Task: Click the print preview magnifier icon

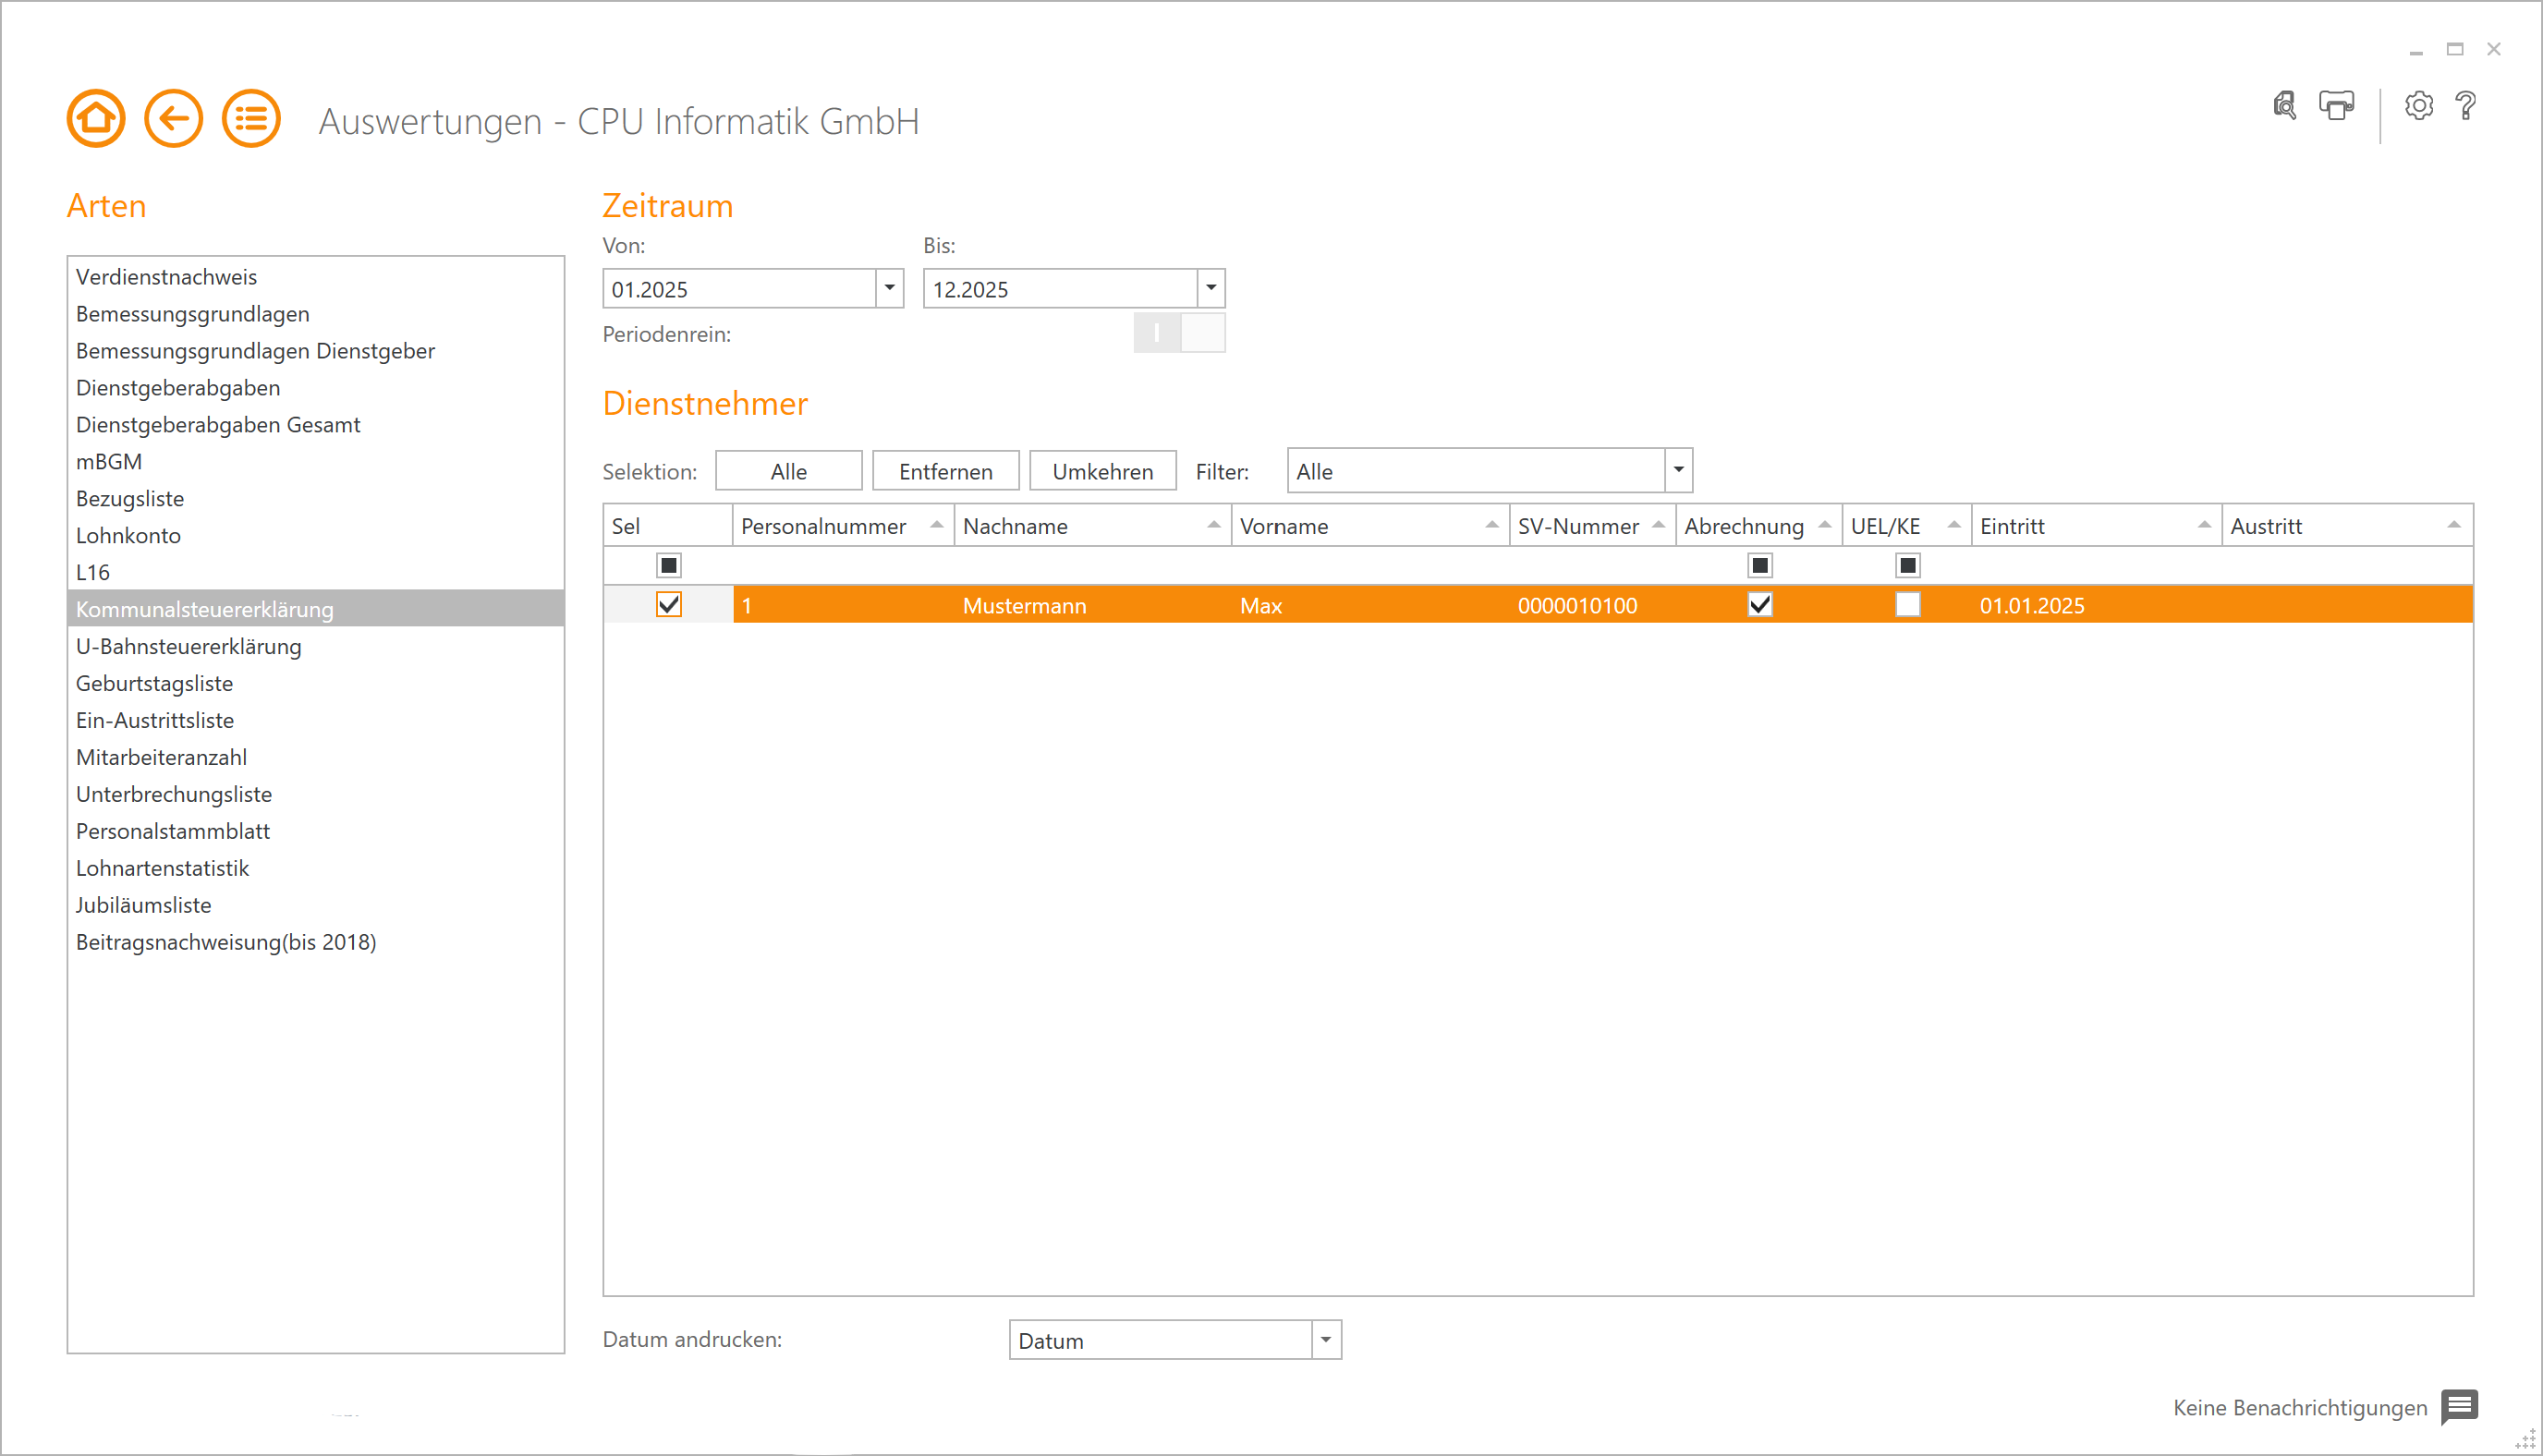Action: [x=2285, y=105]
